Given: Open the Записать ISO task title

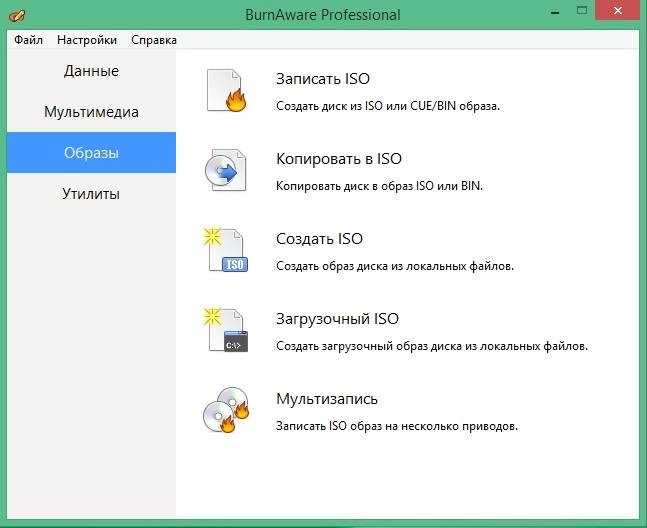Looking at the screenshot, I should click(x=323, y=79).
